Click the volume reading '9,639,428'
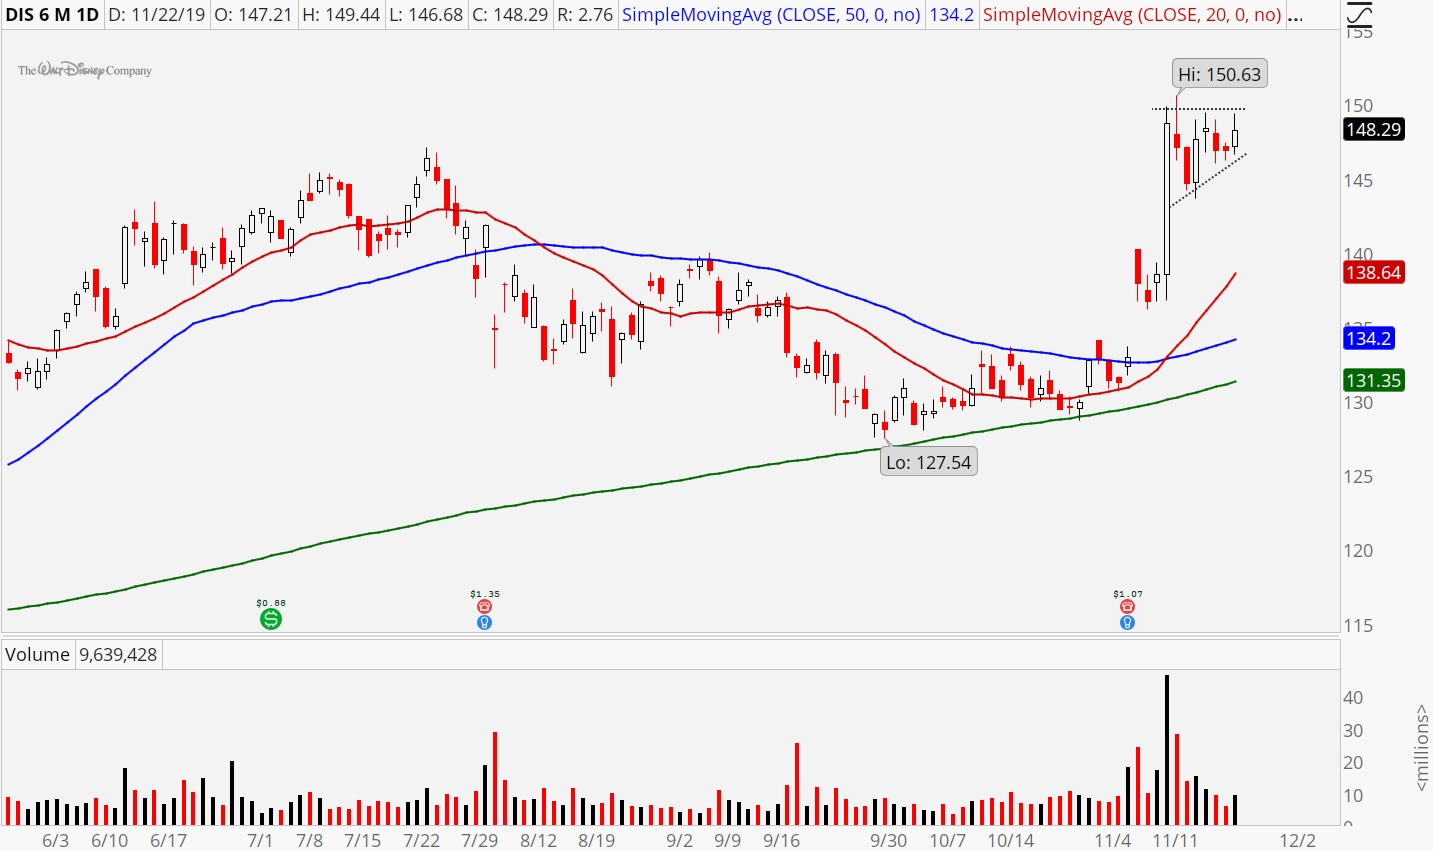The width and height of the screenshot is (1433, 851). click(118, 654)
